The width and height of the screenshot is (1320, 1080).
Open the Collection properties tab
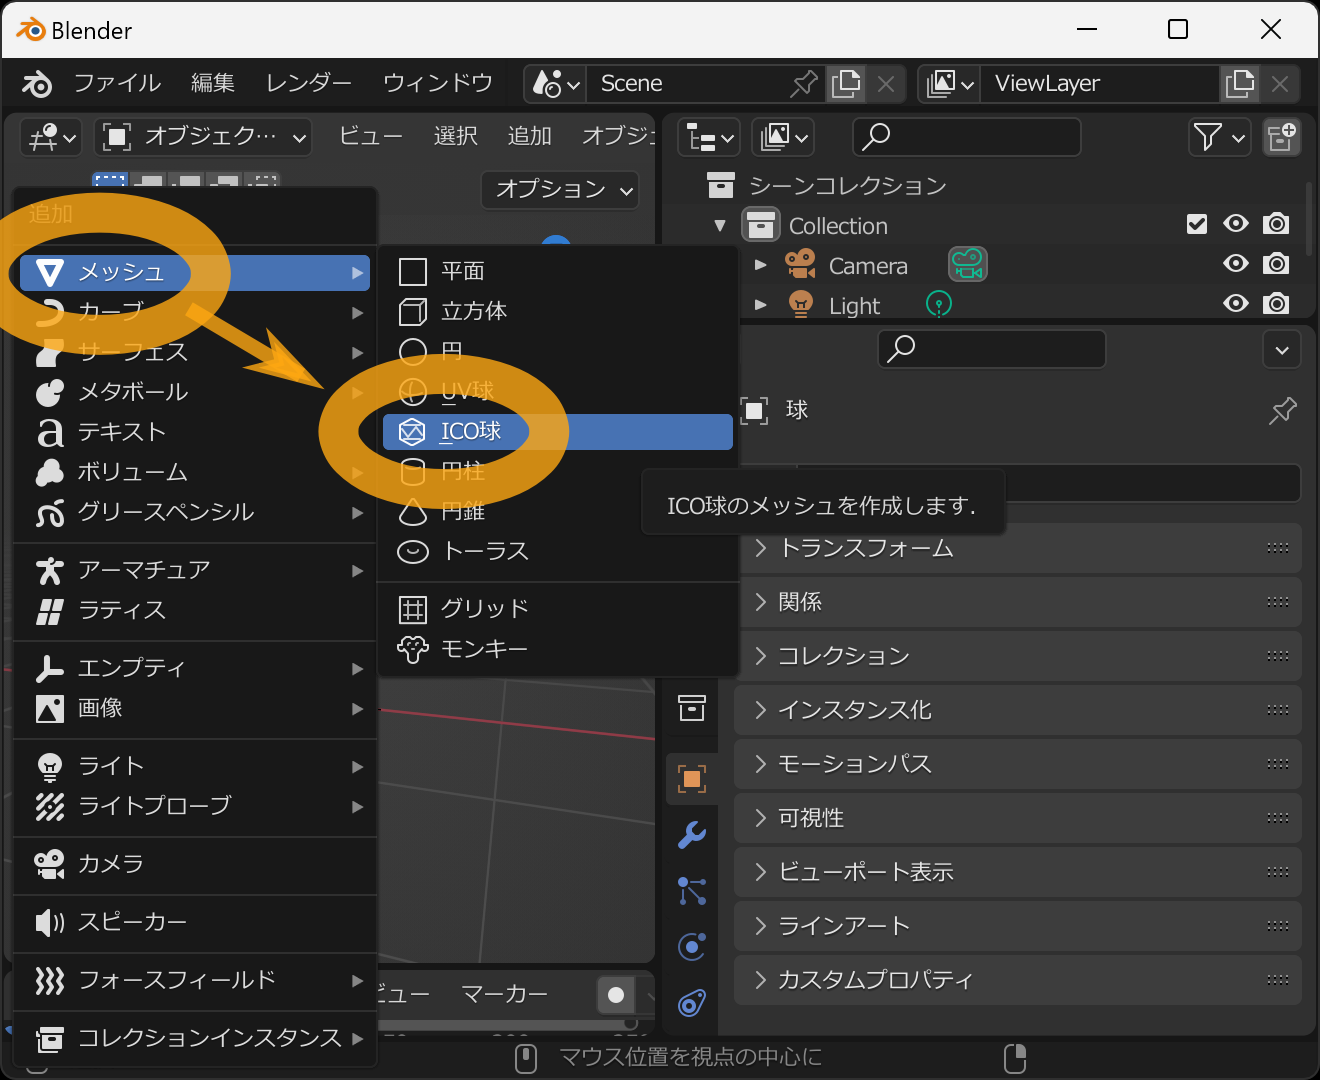[691, 707]
